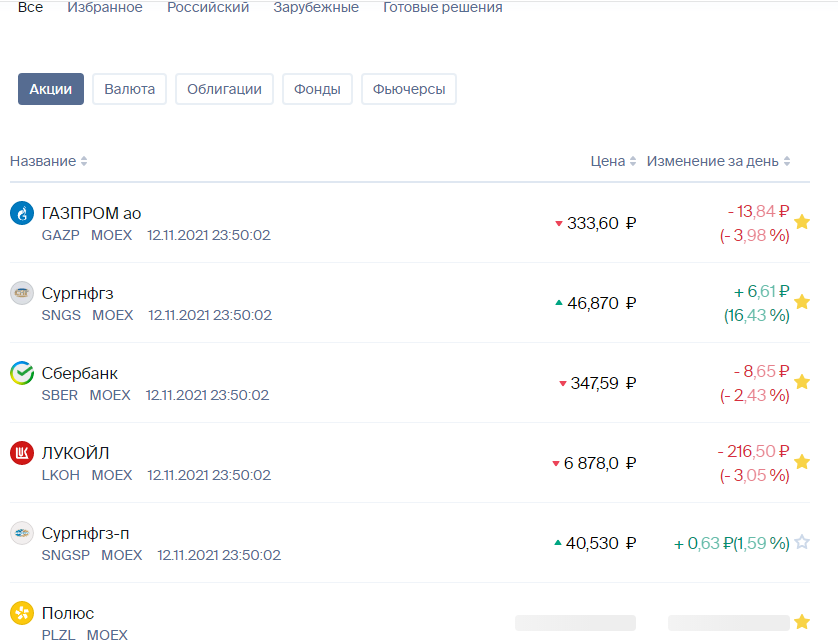Viewport: 838px width, 640px height.
Task: Click the change percentage (16,43 %)
Action: (x=757, y=315)
